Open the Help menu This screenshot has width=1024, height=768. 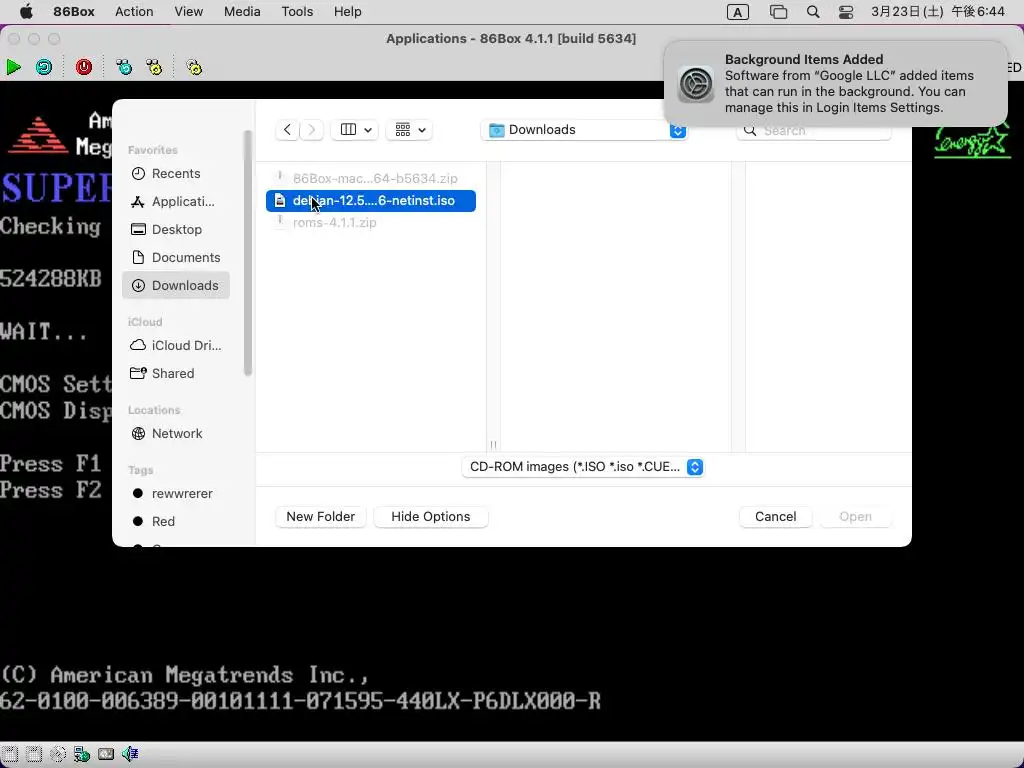click(x=347, y=11)
